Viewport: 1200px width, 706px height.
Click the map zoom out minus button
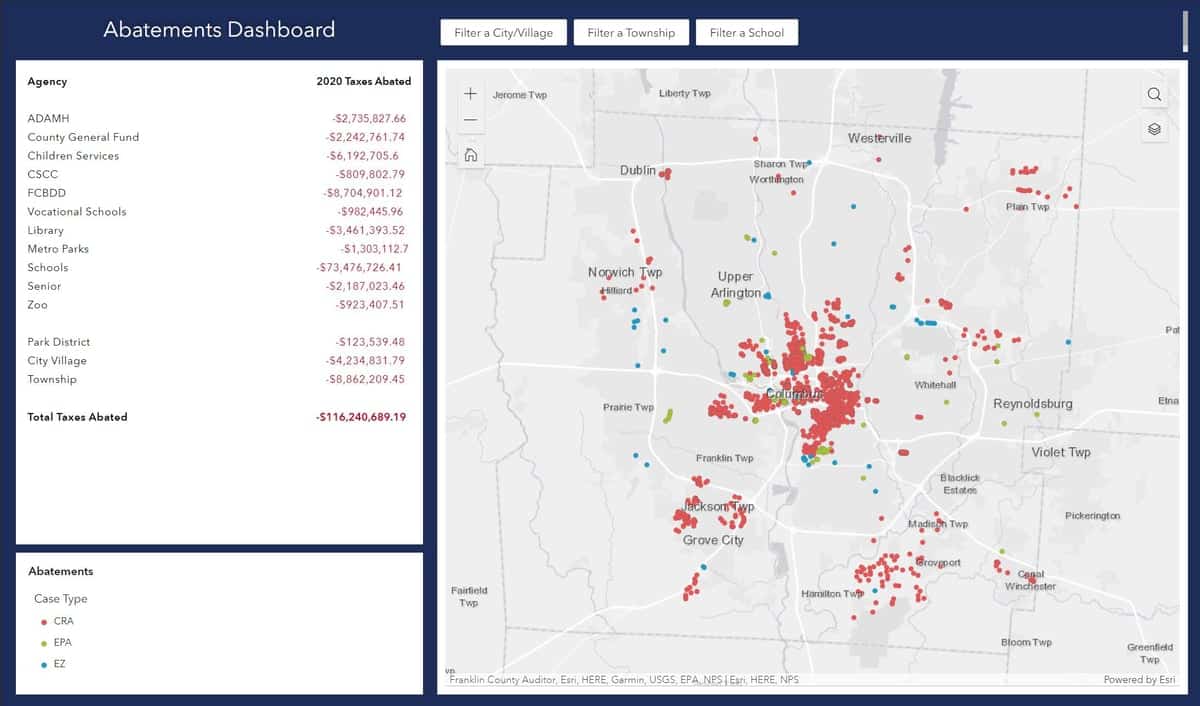(470, 120)
